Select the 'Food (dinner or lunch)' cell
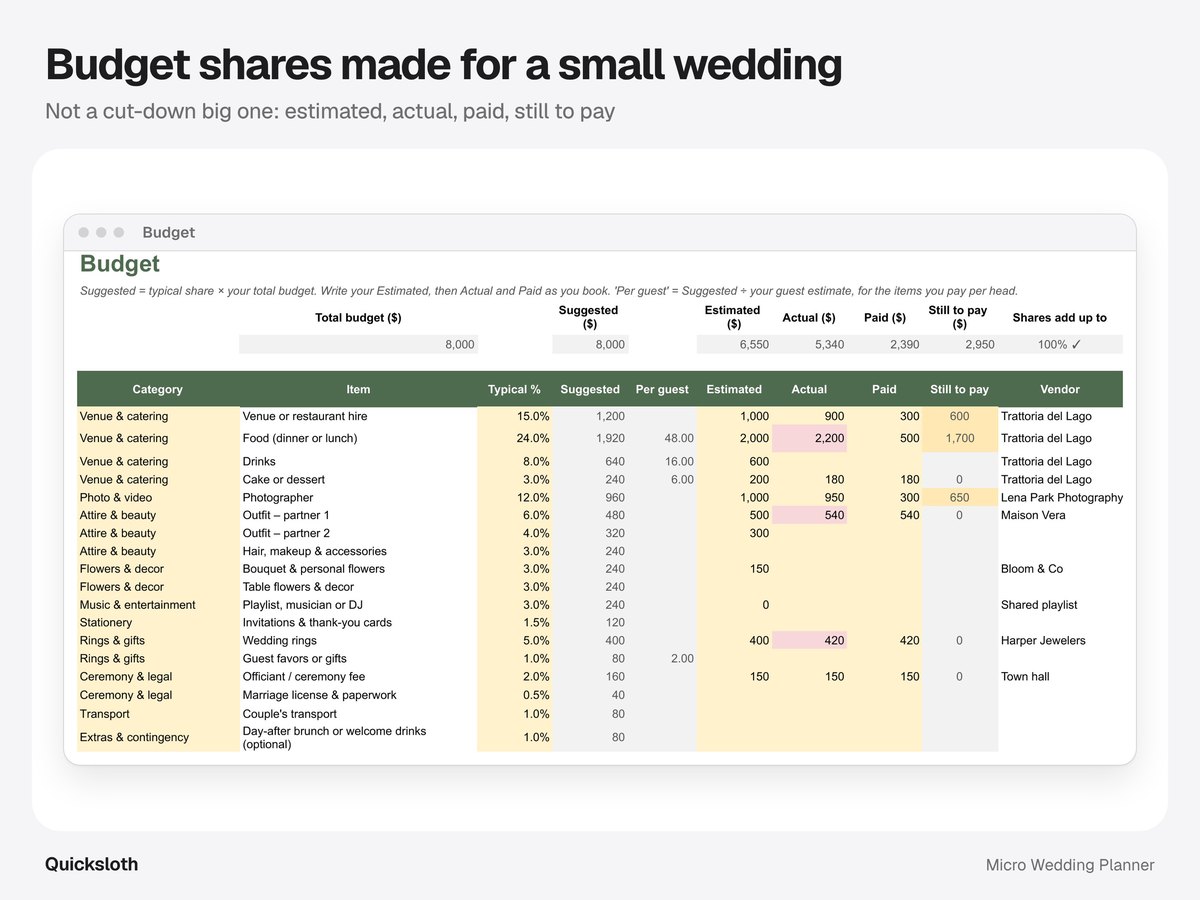This screenshot has height=900, width=1200. point(358,438)
